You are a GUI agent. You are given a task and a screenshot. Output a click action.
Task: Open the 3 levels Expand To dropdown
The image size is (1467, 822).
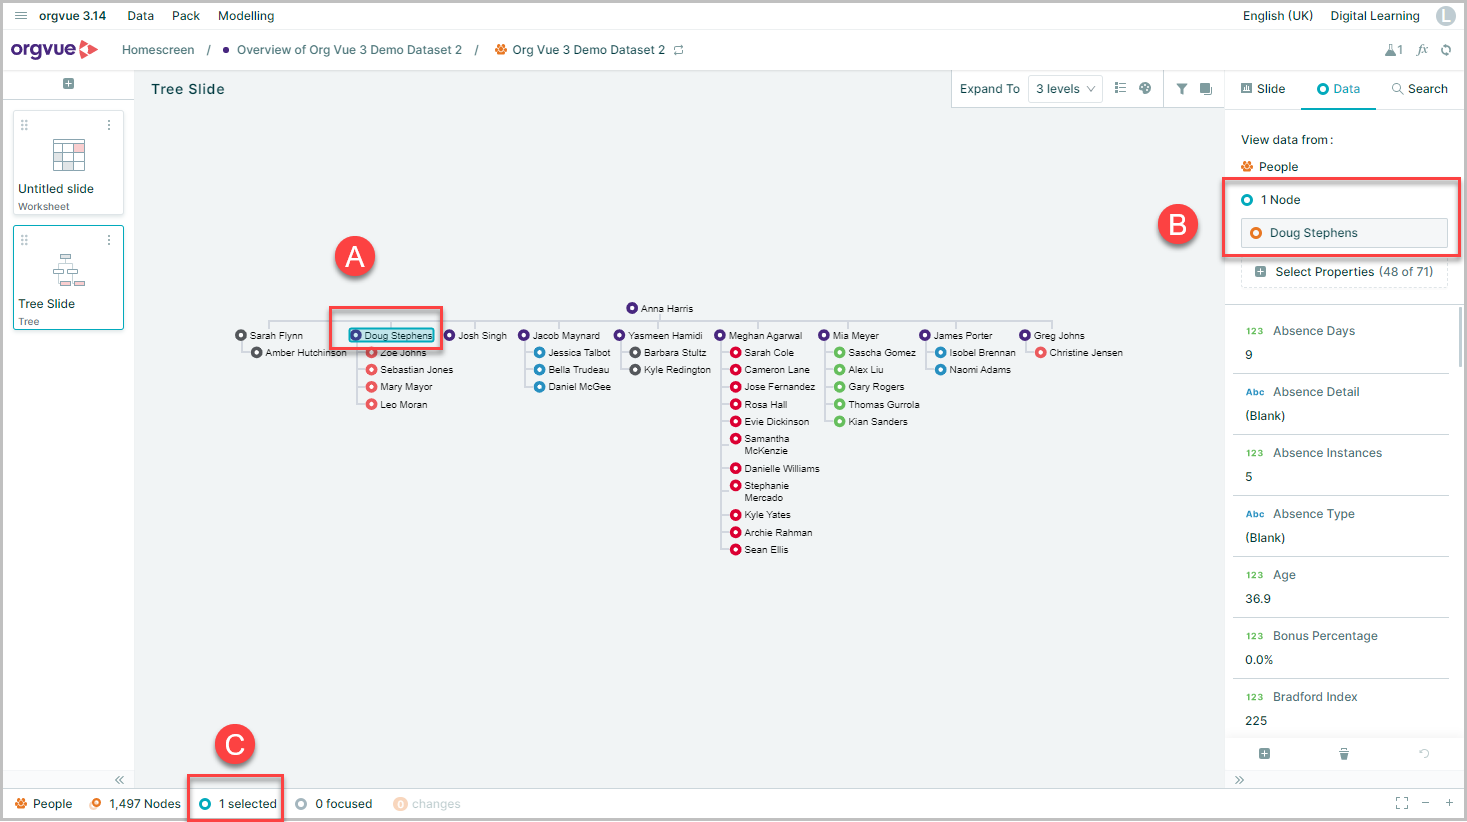1065,89
